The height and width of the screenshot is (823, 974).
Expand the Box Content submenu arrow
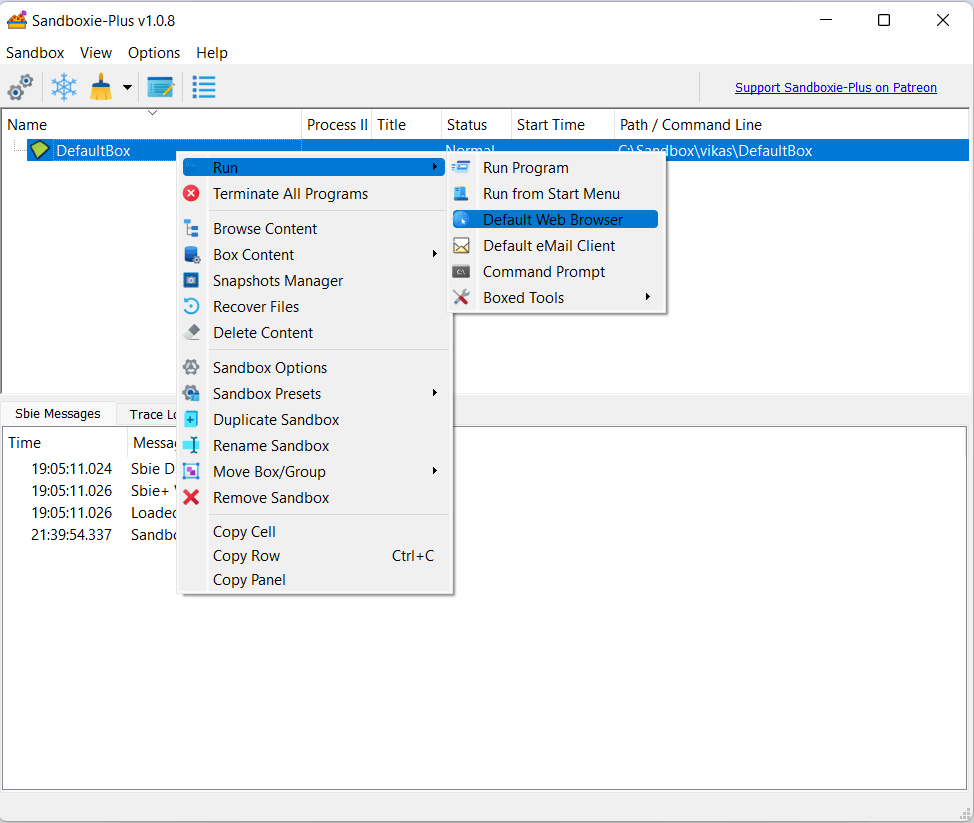tap(435, 253)
